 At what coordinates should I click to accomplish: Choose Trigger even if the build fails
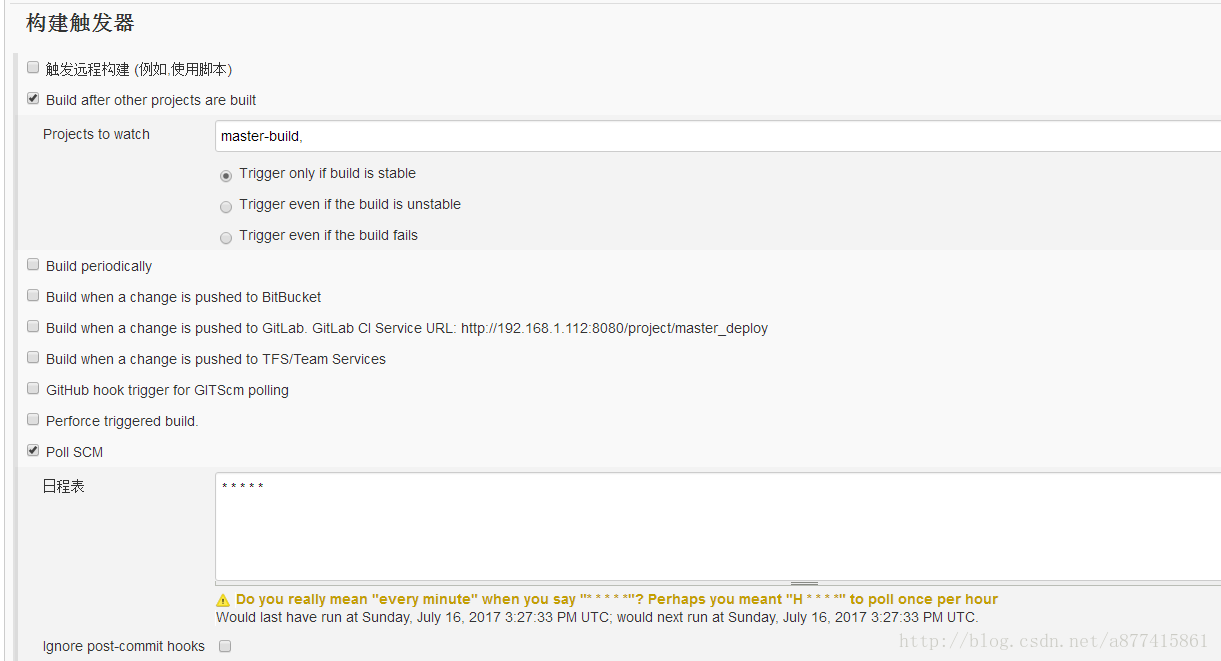226,237
